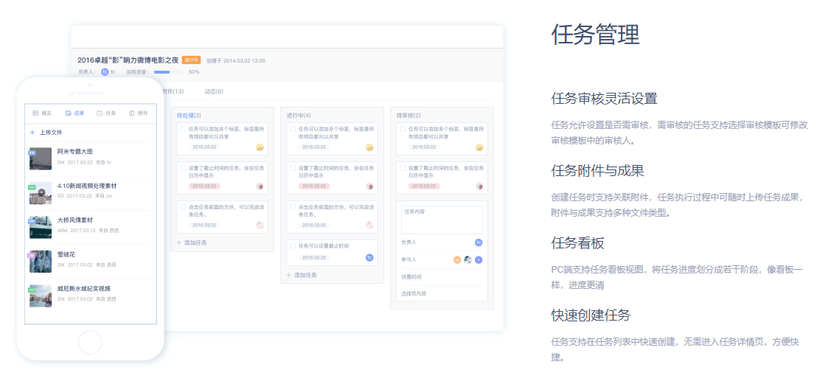Screen dimensions: 828x392
Task: Switch to the 任务 tab on the phone
Action: [107, 113]
